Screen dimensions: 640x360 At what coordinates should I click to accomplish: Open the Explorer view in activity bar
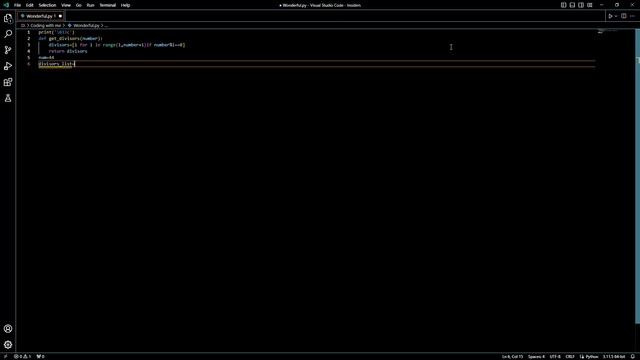(8, 18)
